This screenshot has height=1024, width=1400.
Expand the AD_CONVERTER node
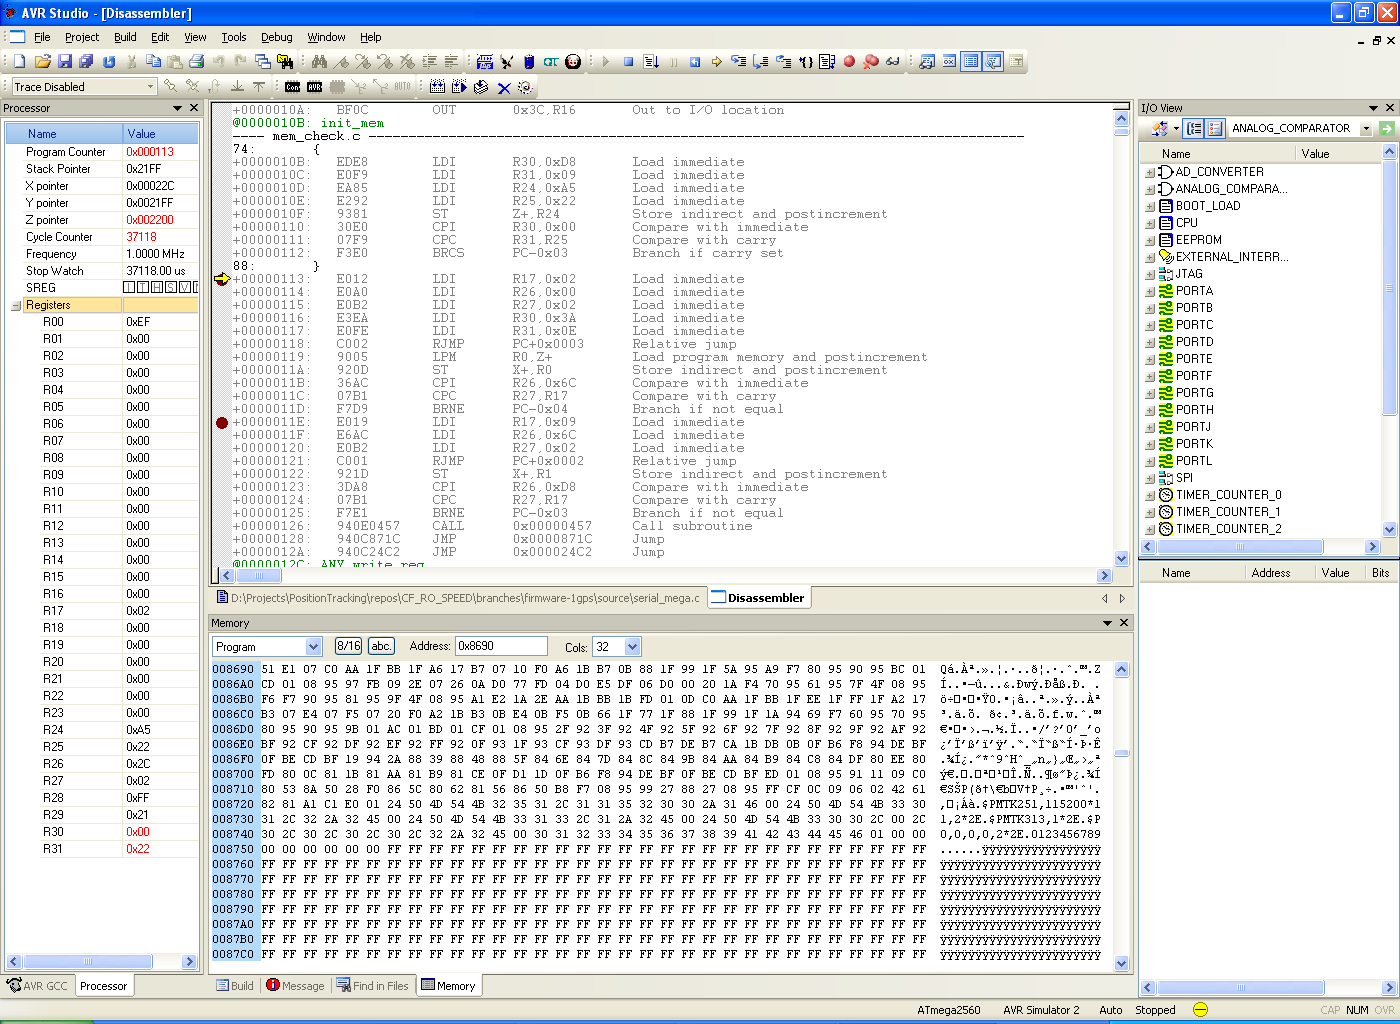[1150, 173]
